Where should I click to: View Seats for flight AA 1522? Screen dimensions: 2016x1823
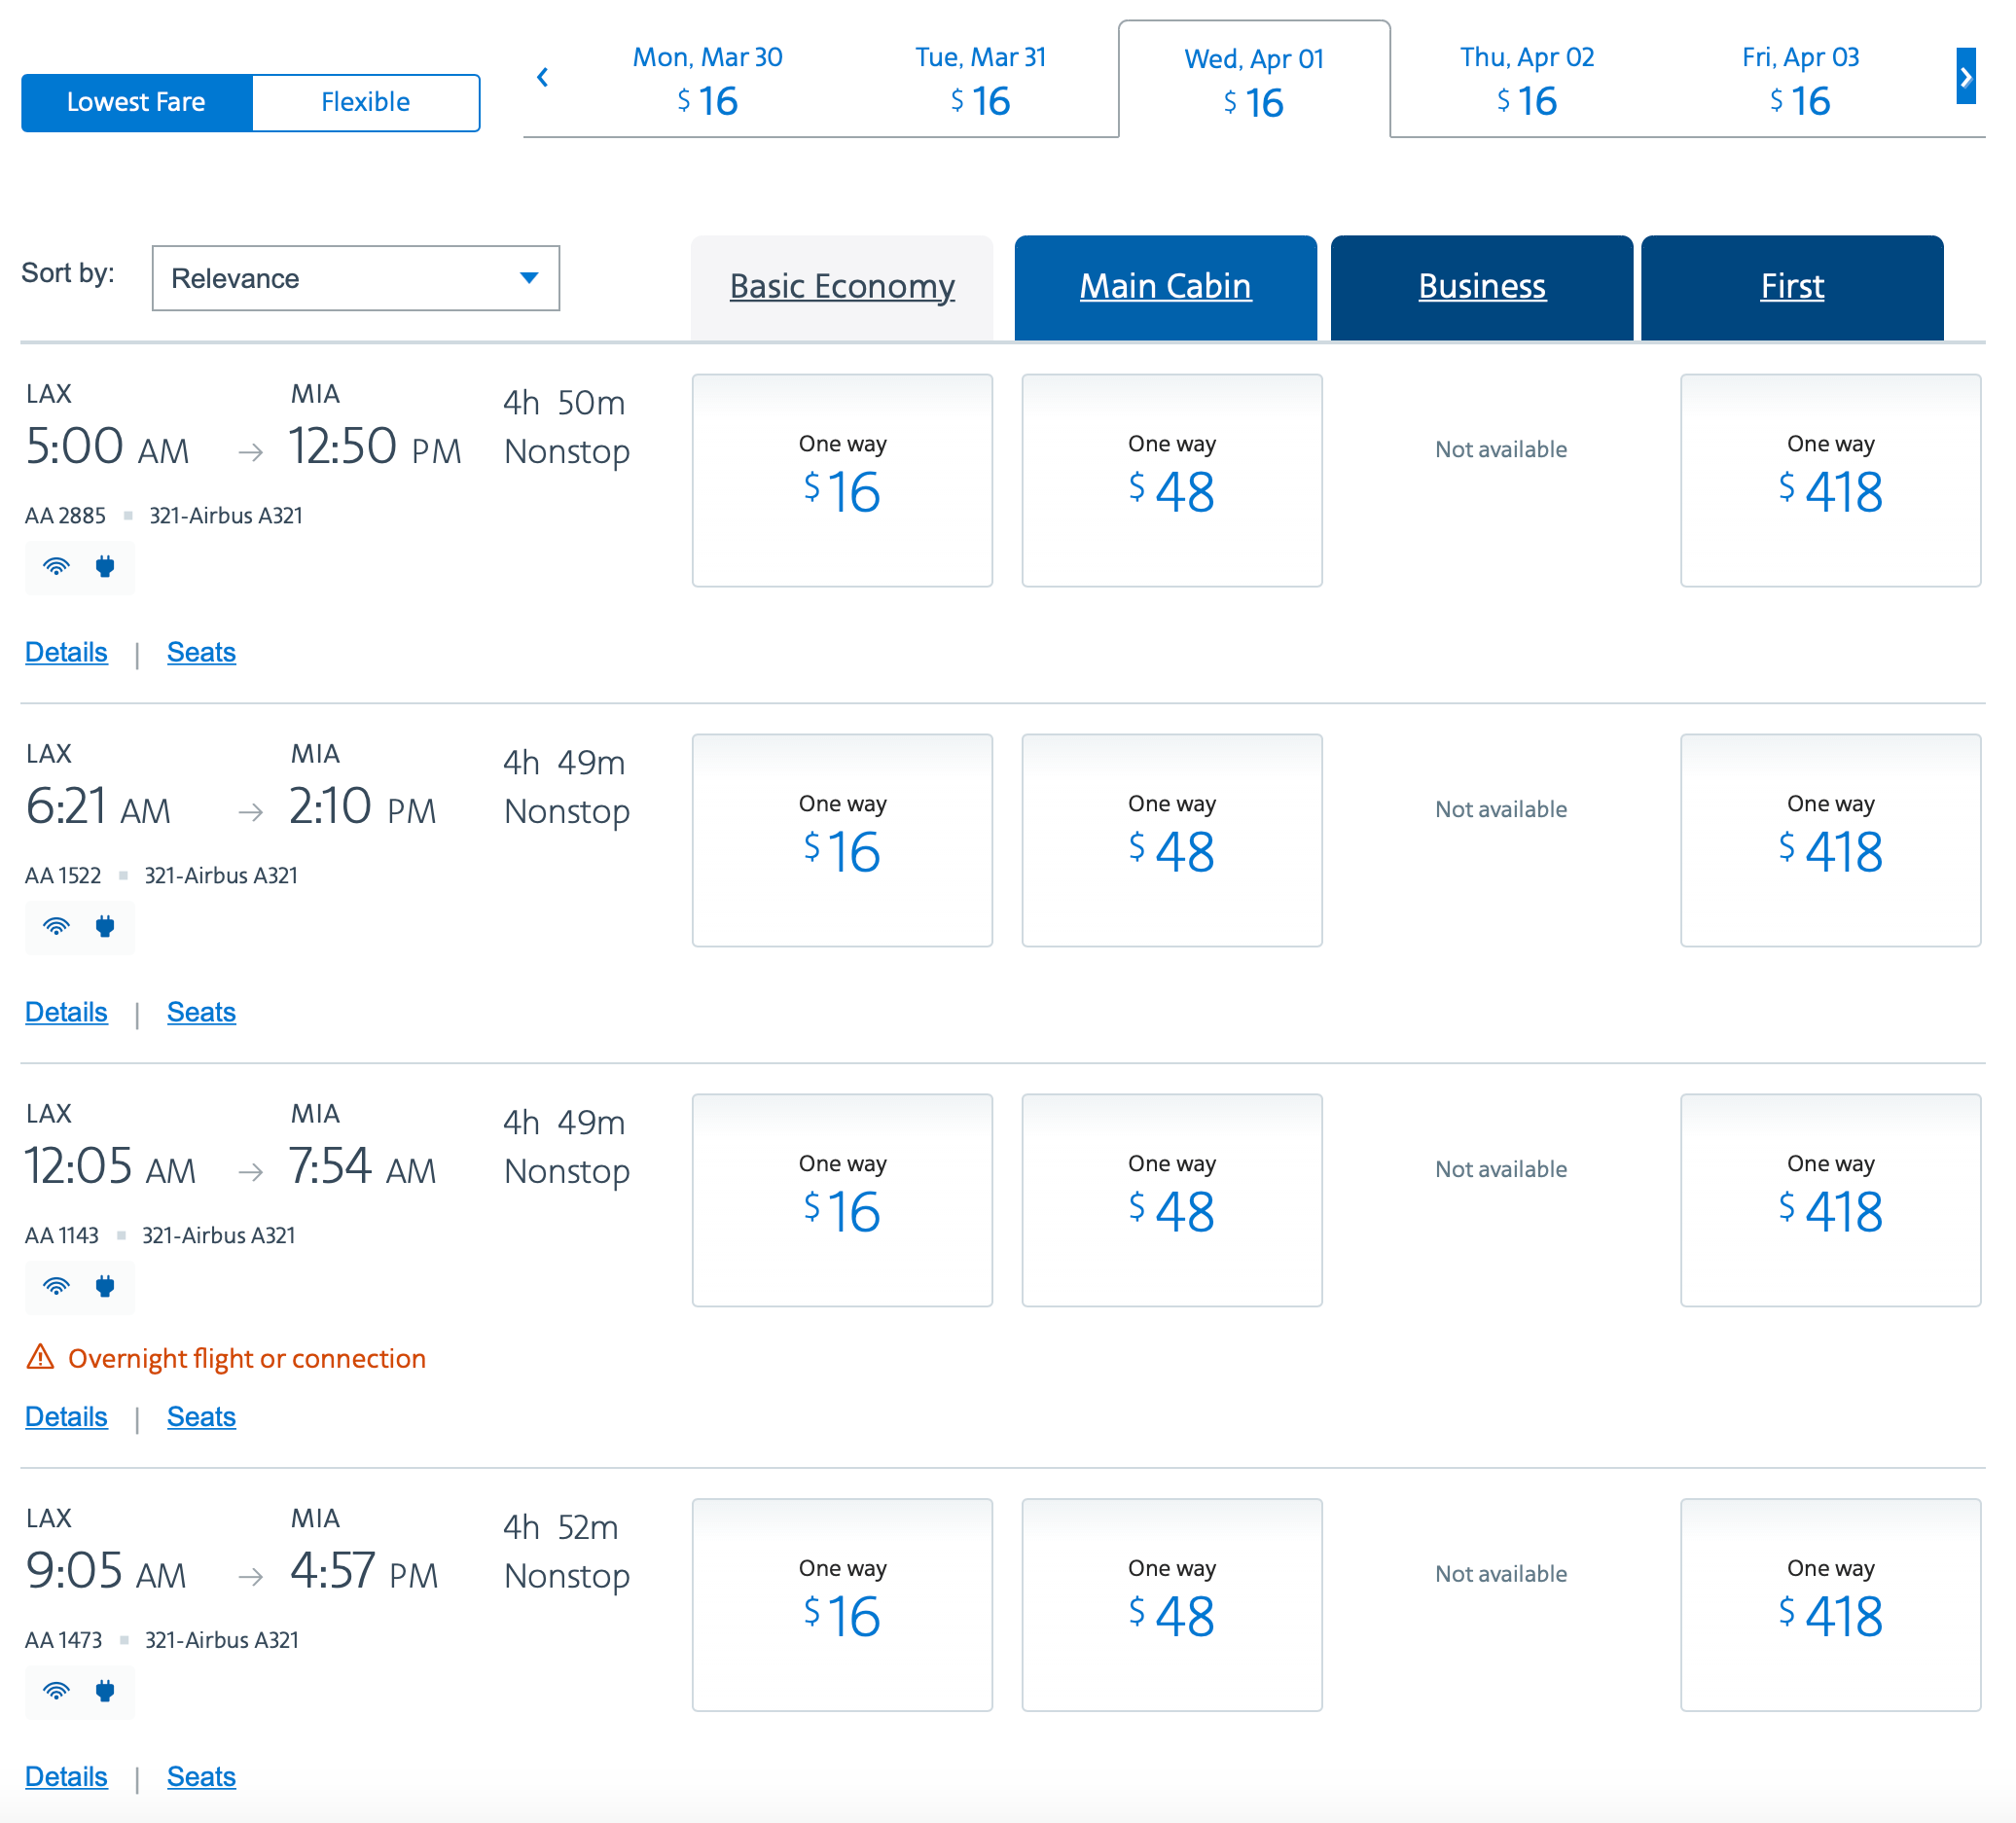200,1012
